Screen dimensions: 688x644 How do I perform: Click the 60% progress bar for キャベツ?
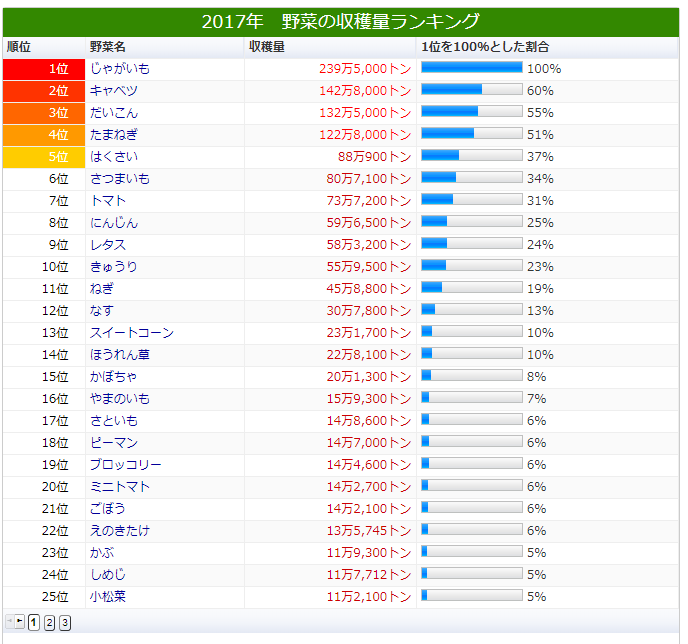(471, 90)
